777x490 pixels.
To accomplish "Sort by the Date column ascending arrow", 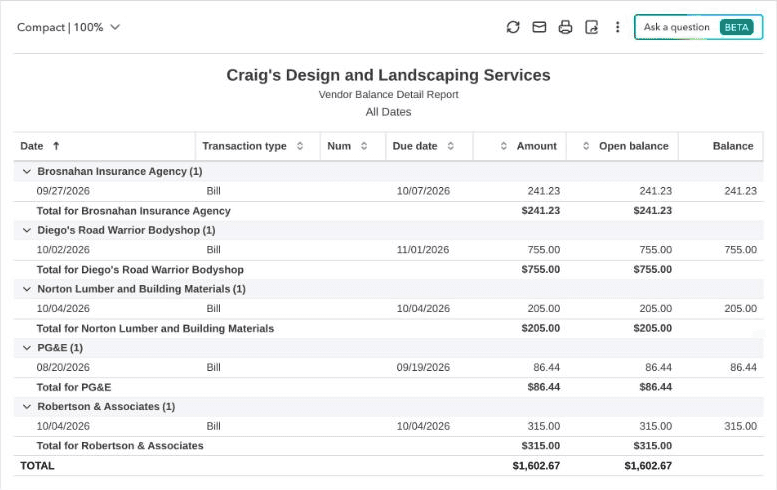I will tap(56, 146).
